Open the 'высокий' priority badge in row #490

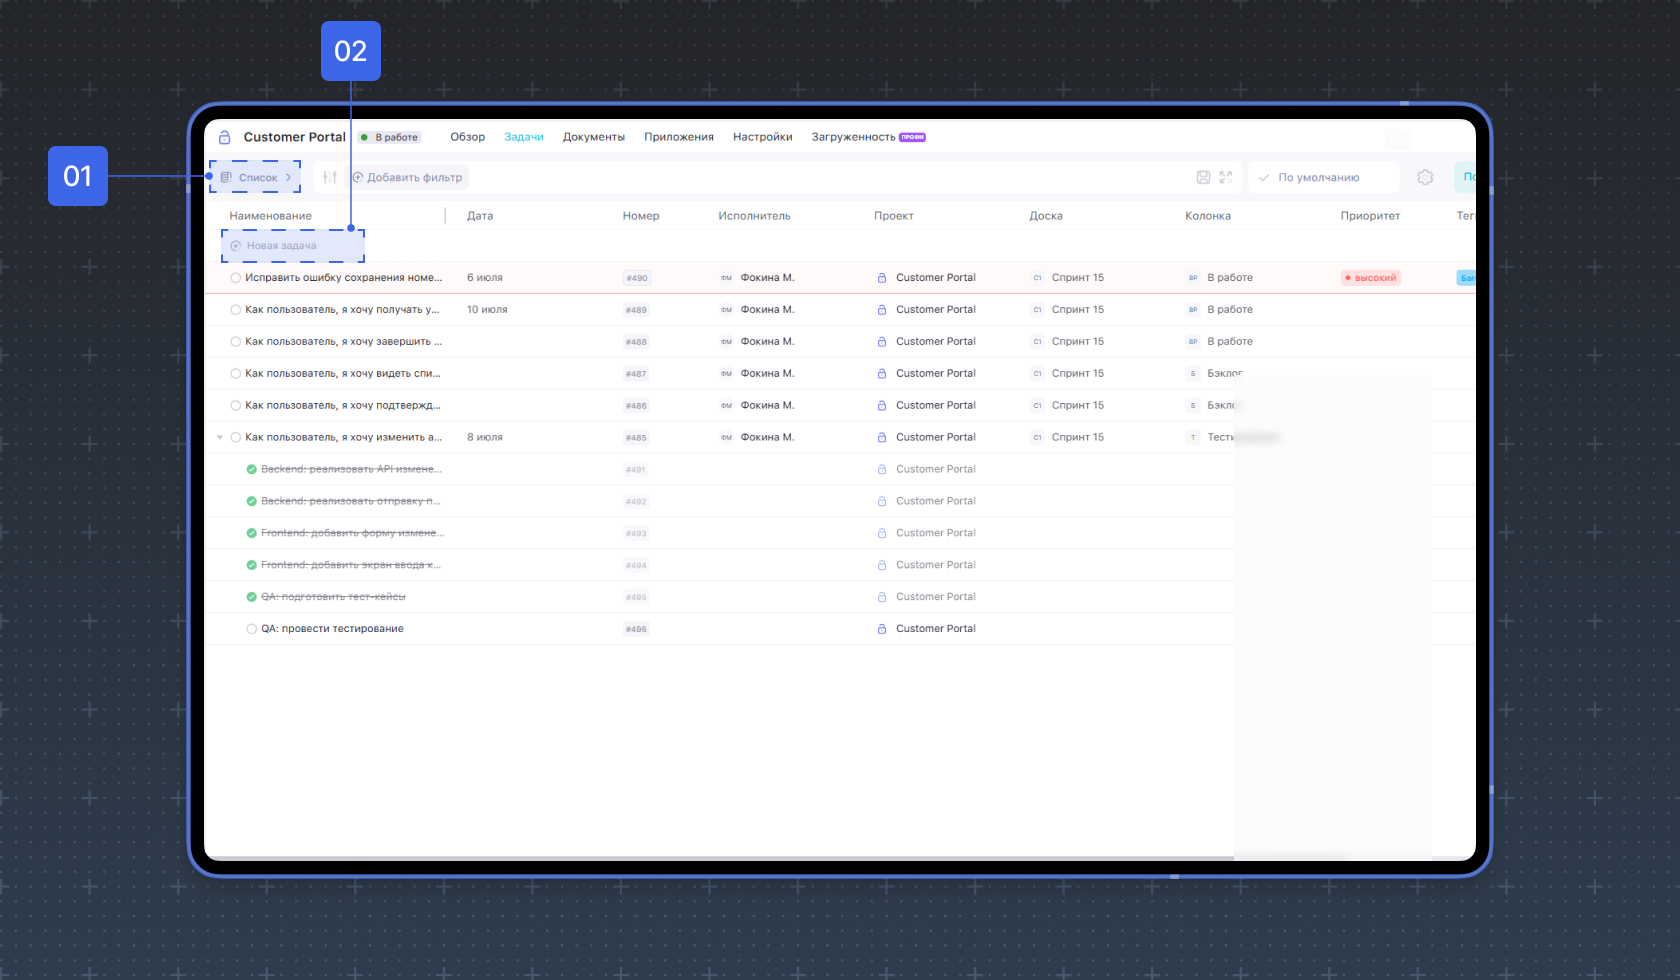pos(1371,278)
